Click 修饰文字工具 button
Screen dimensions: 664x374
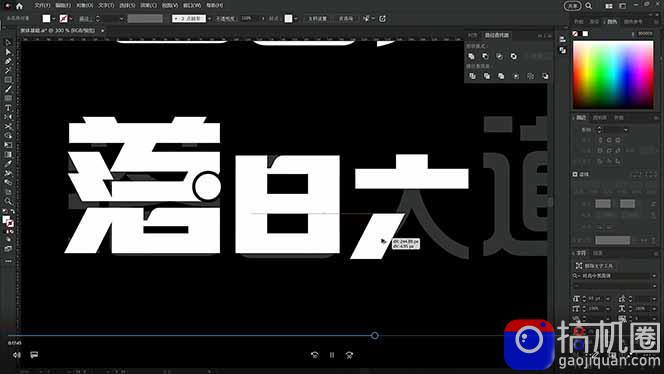595,266
